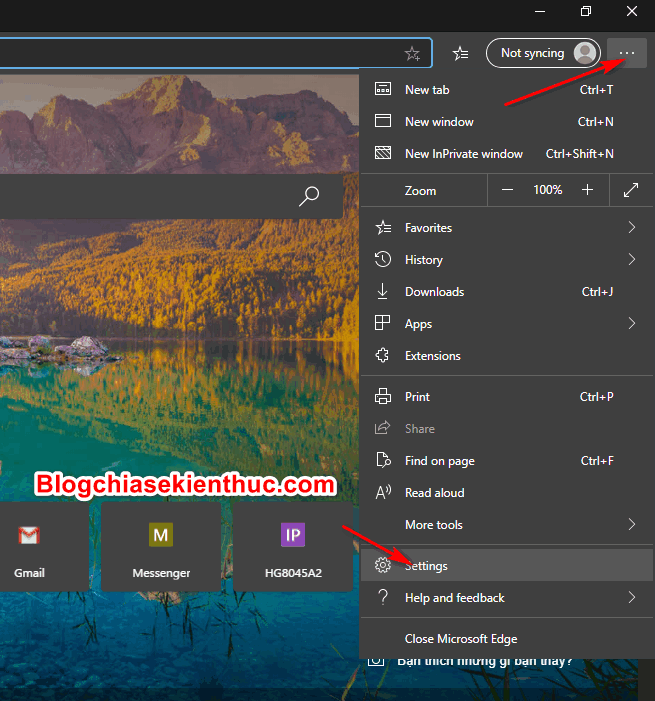
Task: Expand the Favorites submenu chevron
Action: pos(631,228)
